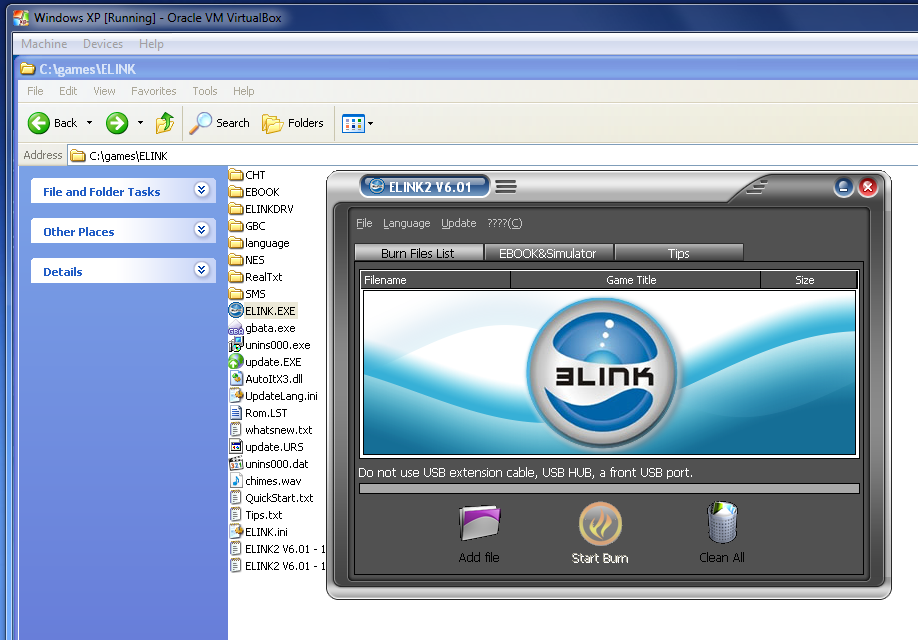
Task: Click the Clean All trash icon
Action: [x=722, y=522]
